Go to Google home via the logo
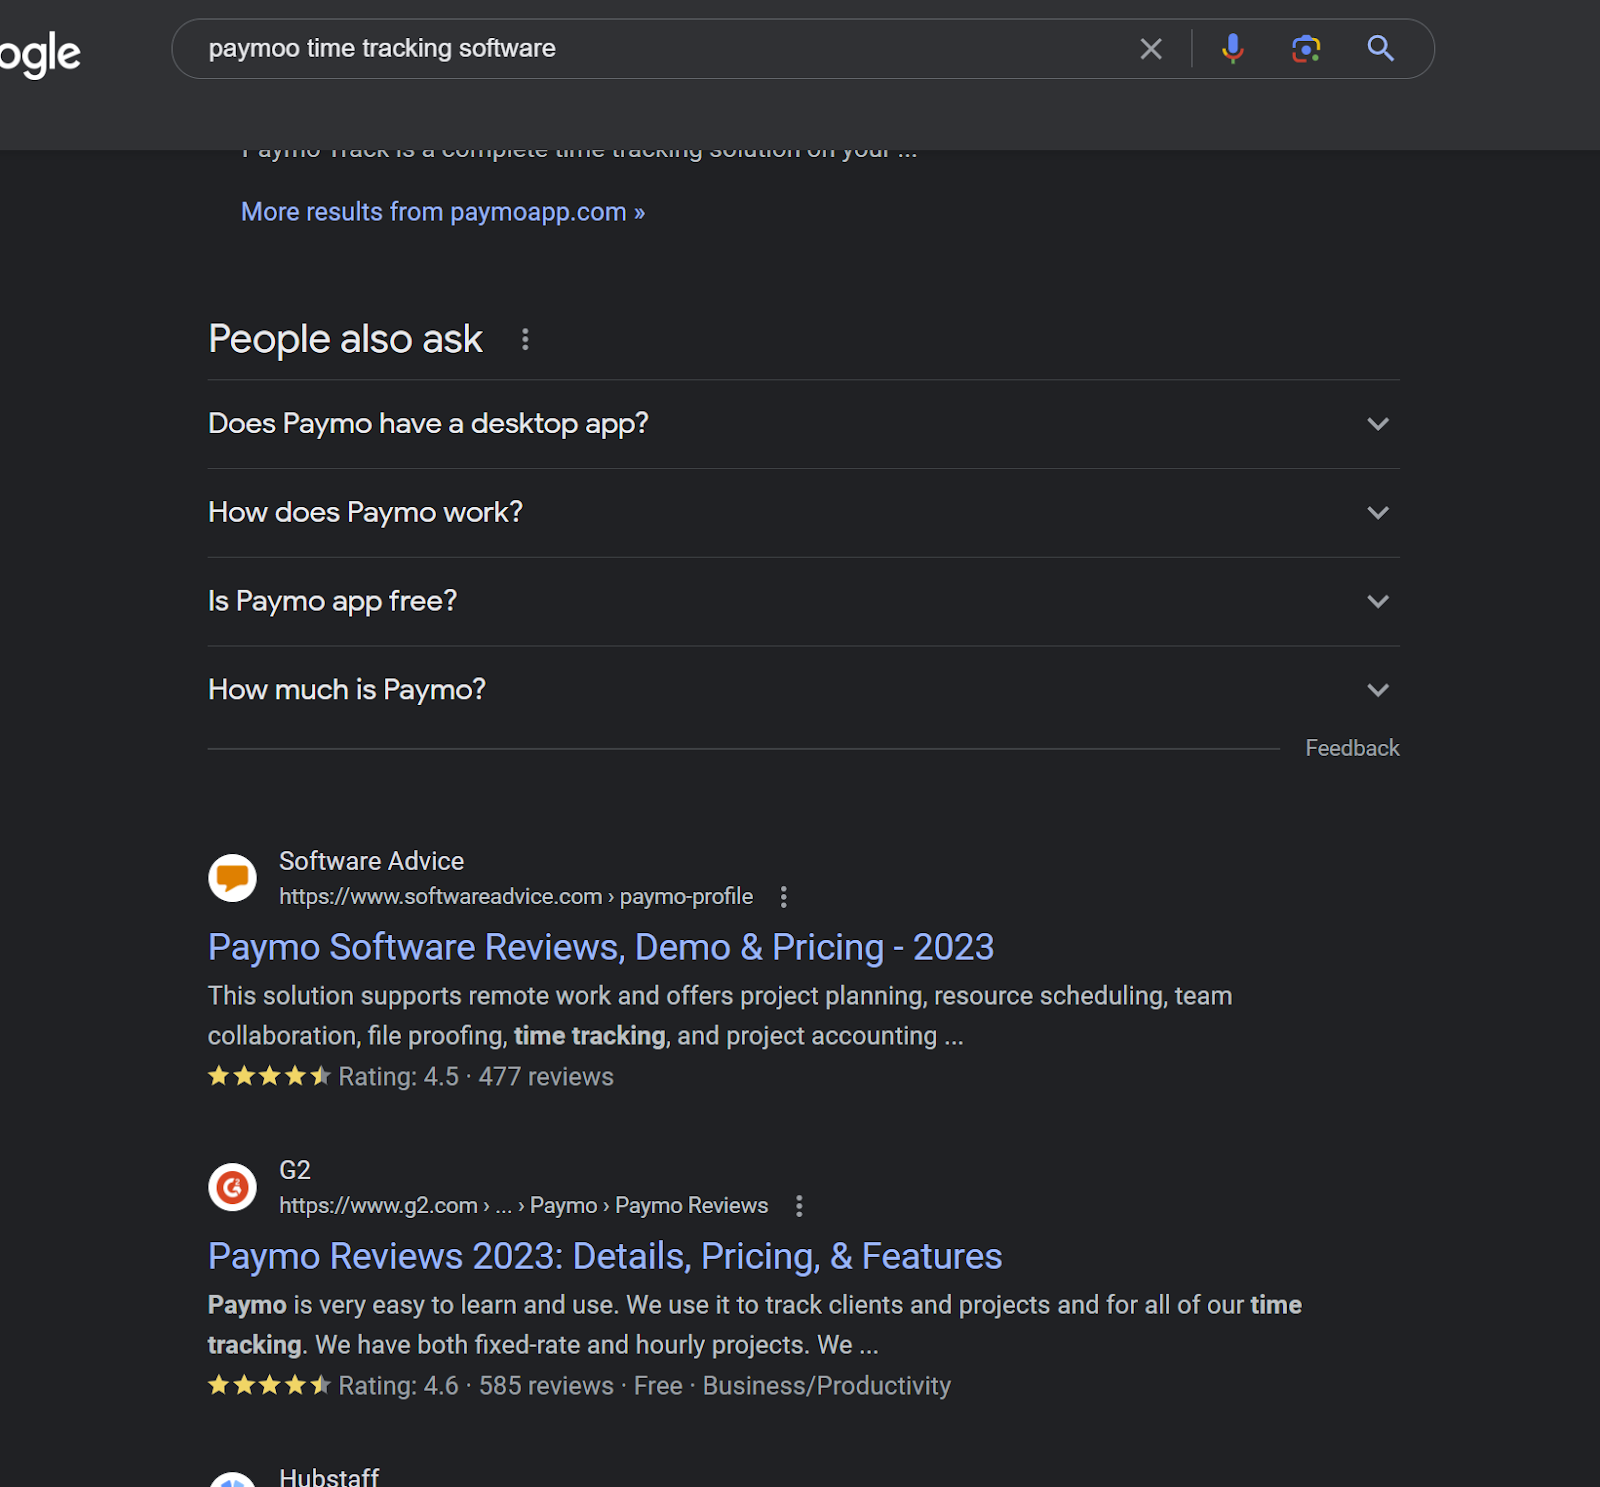The width and height of the screenshot is (1600, 1487). 40,55
